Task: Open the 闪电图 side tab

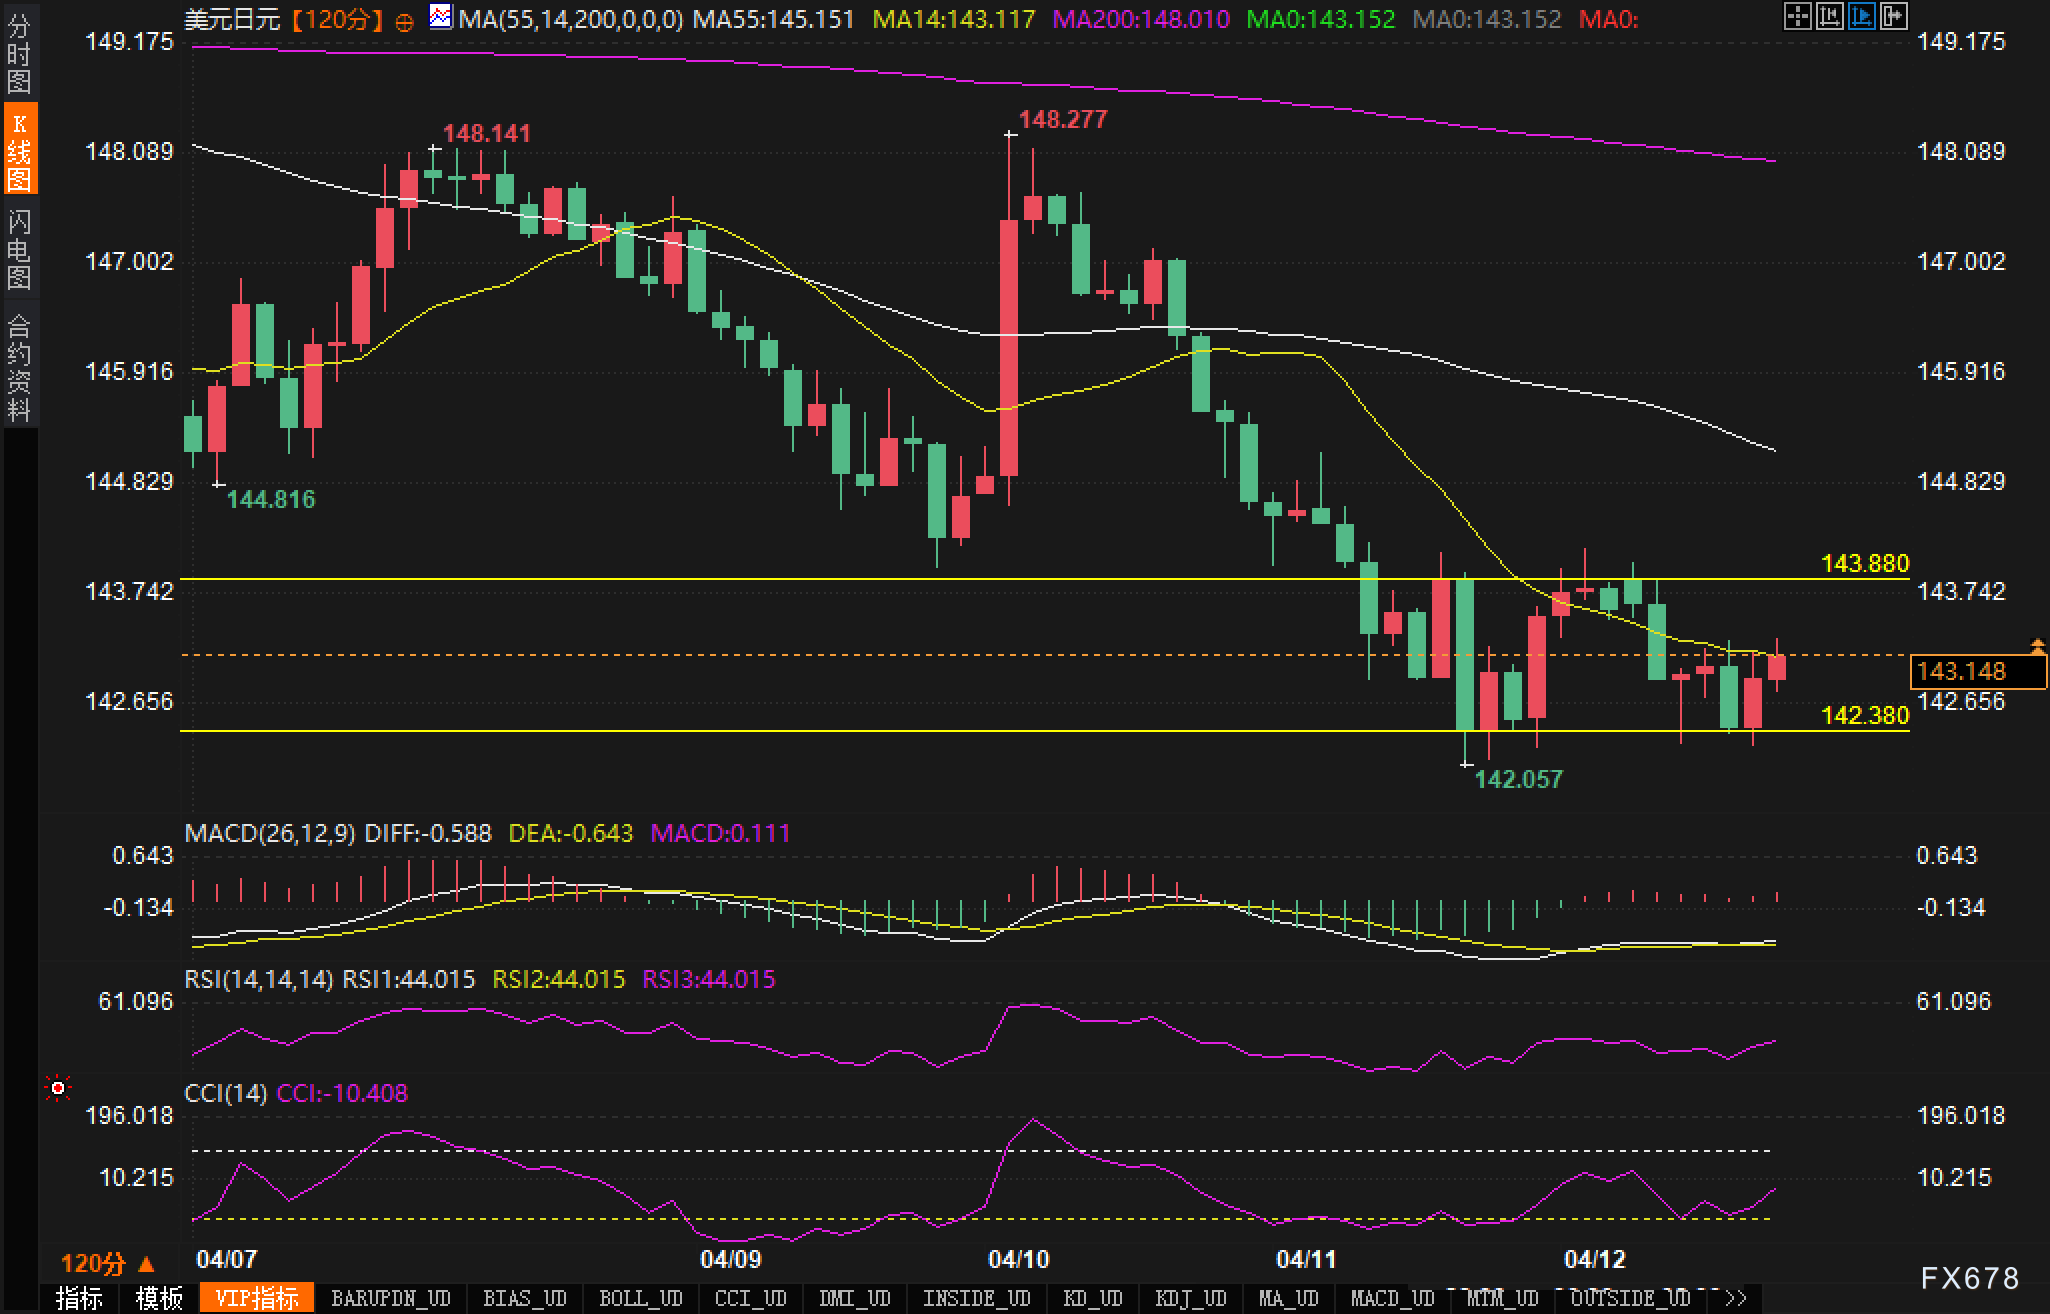Action: 19,249
